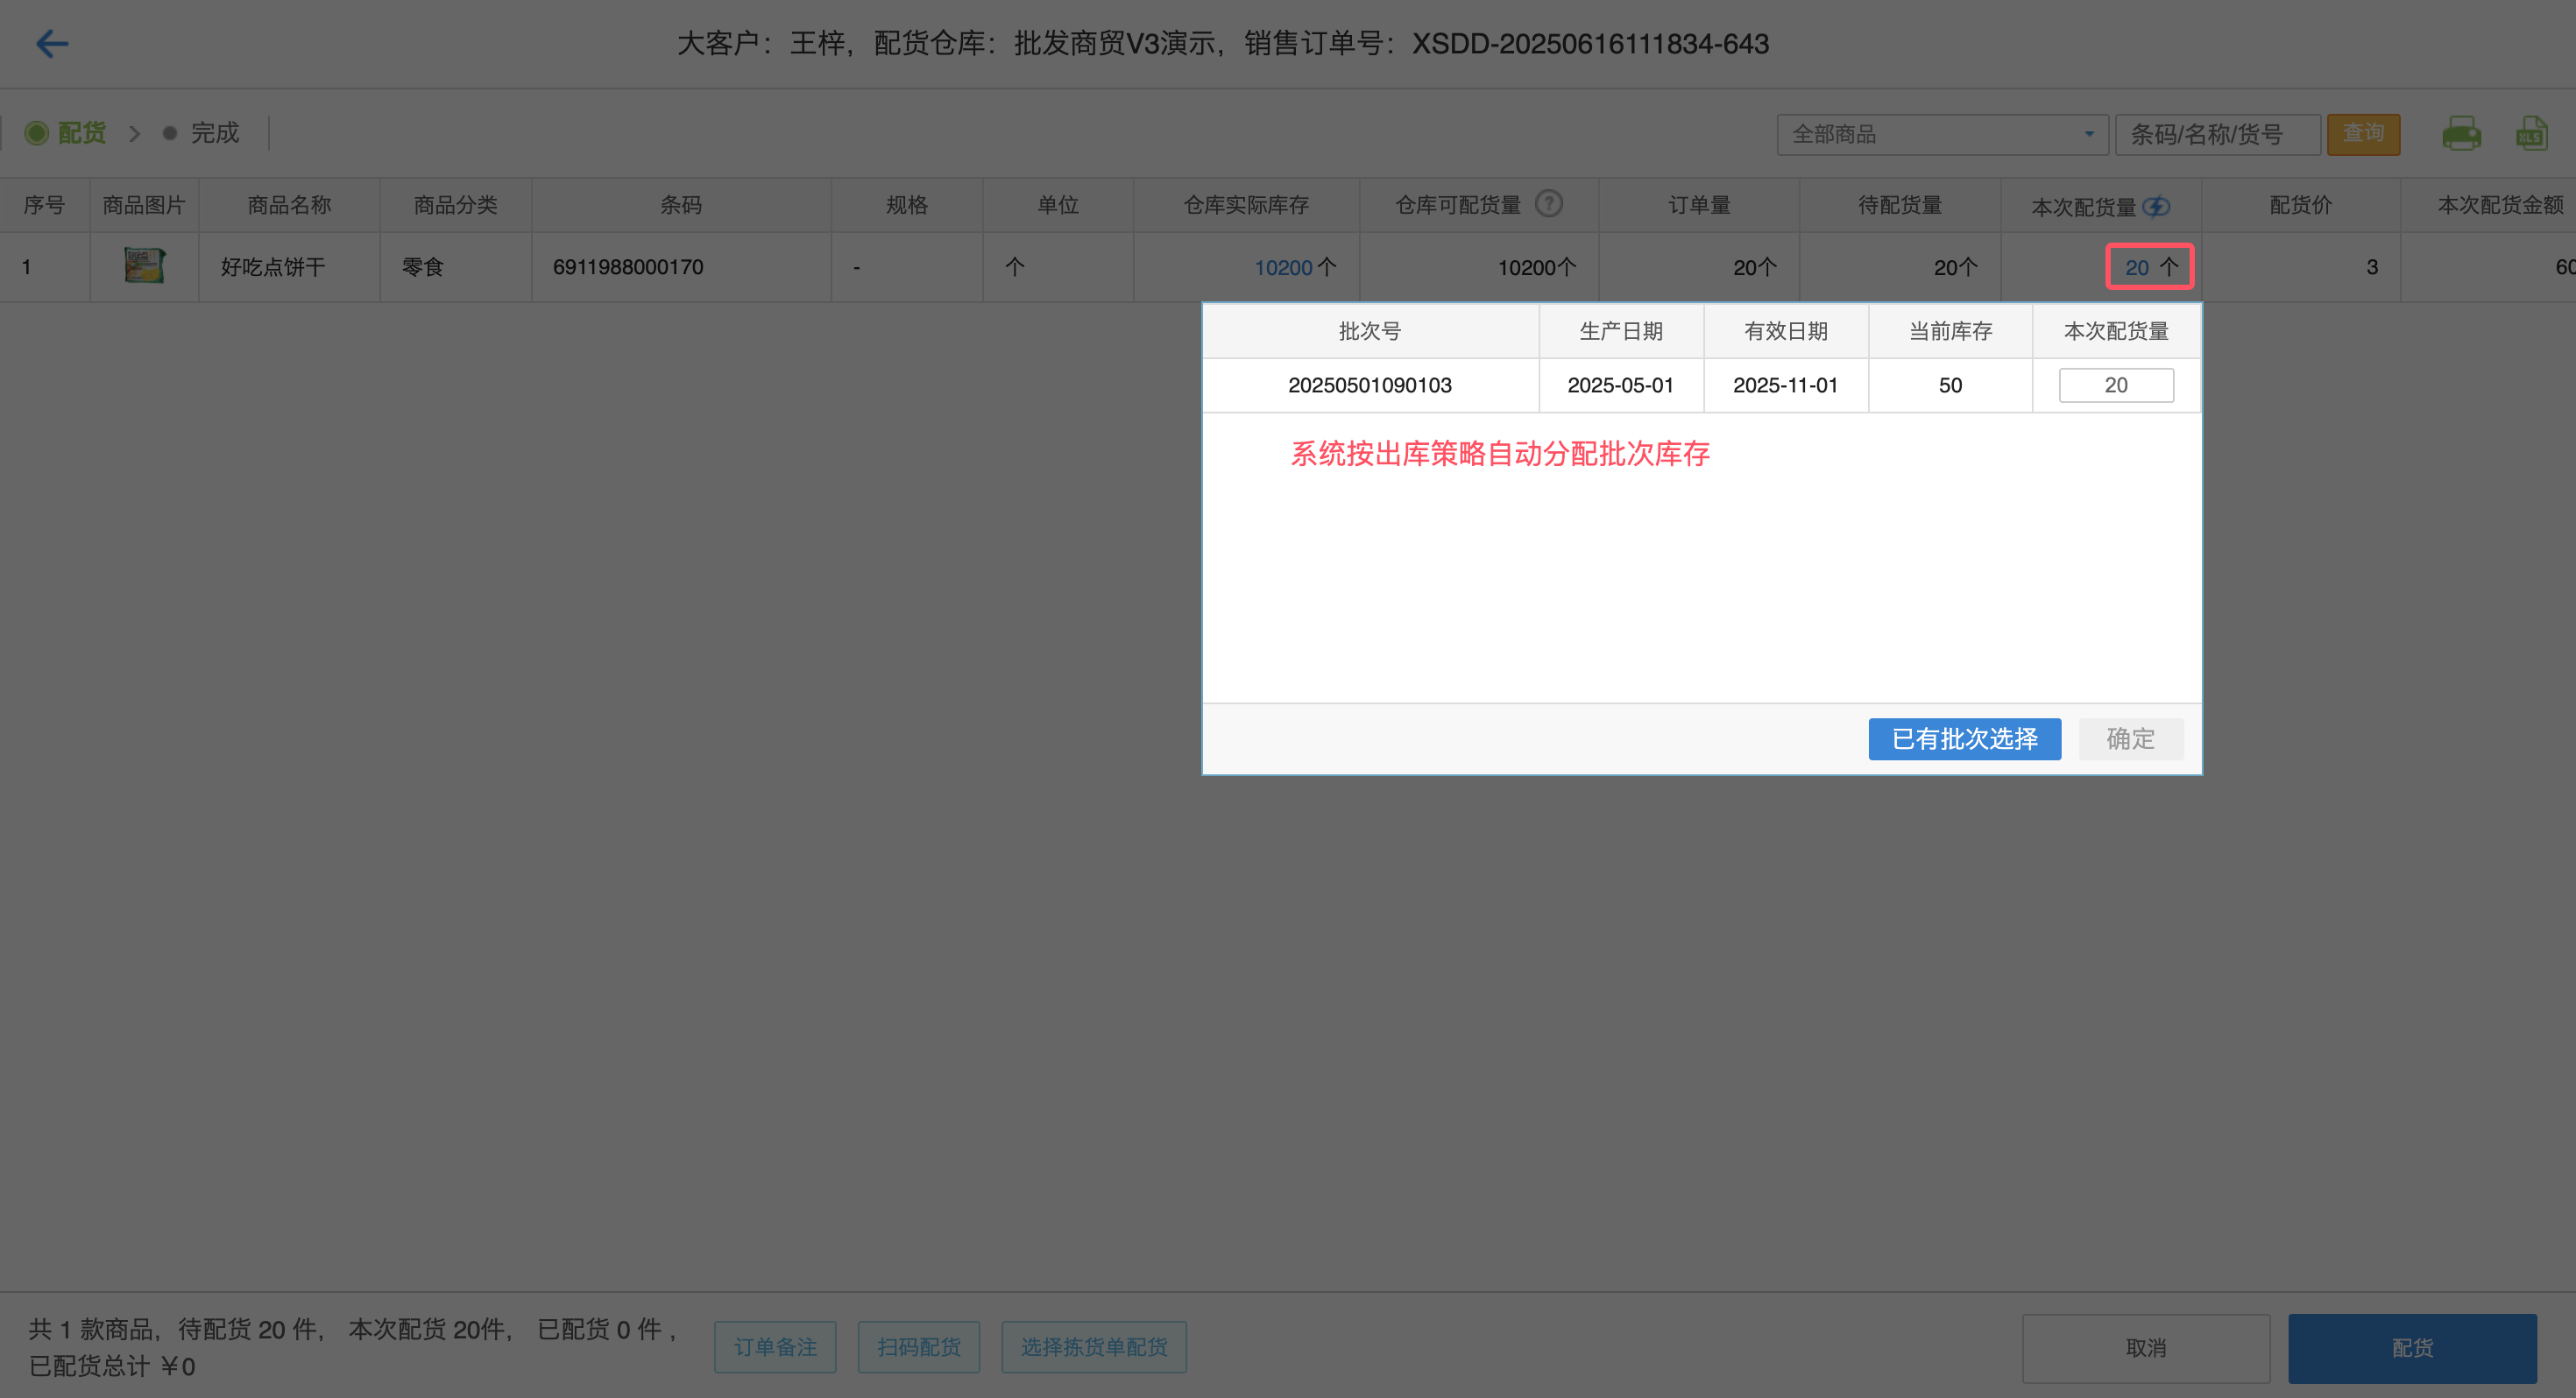
Task: Click the 扫码配货 button
Action: (918, 1346)
